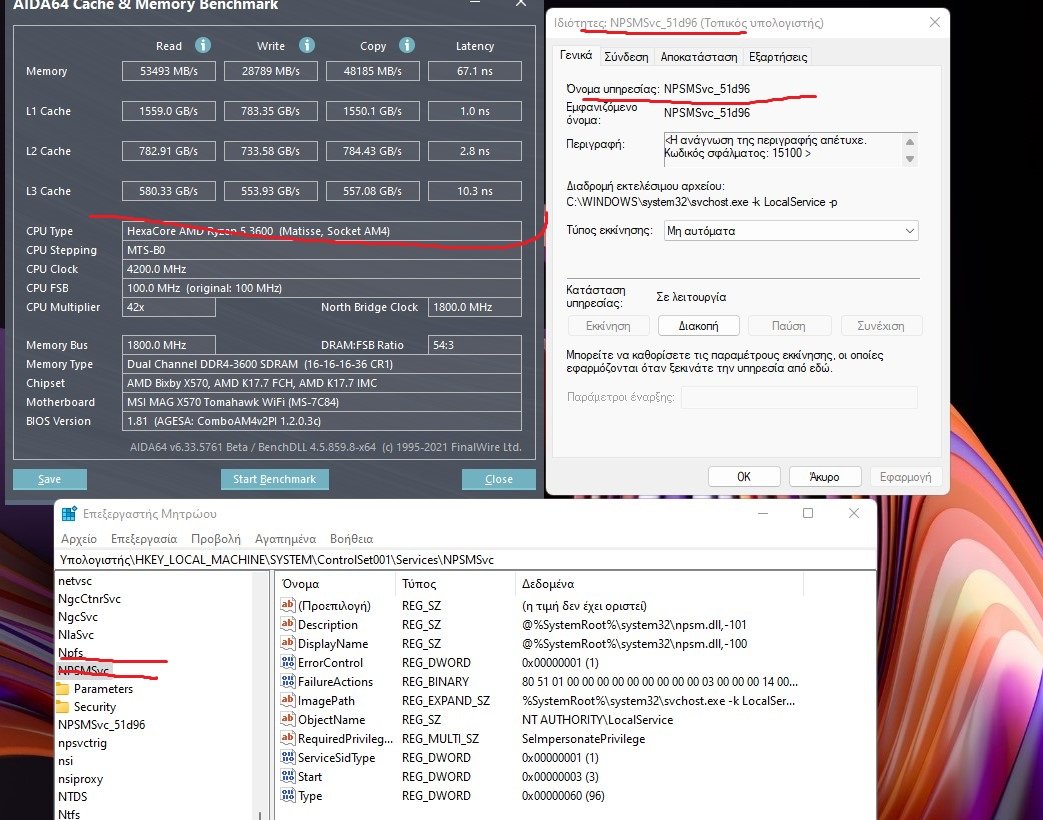The height and width of the screenshot is (820, 1043).
Task: Click Memory Latency value 67.1 ns
Action: [x=475, y=71]
